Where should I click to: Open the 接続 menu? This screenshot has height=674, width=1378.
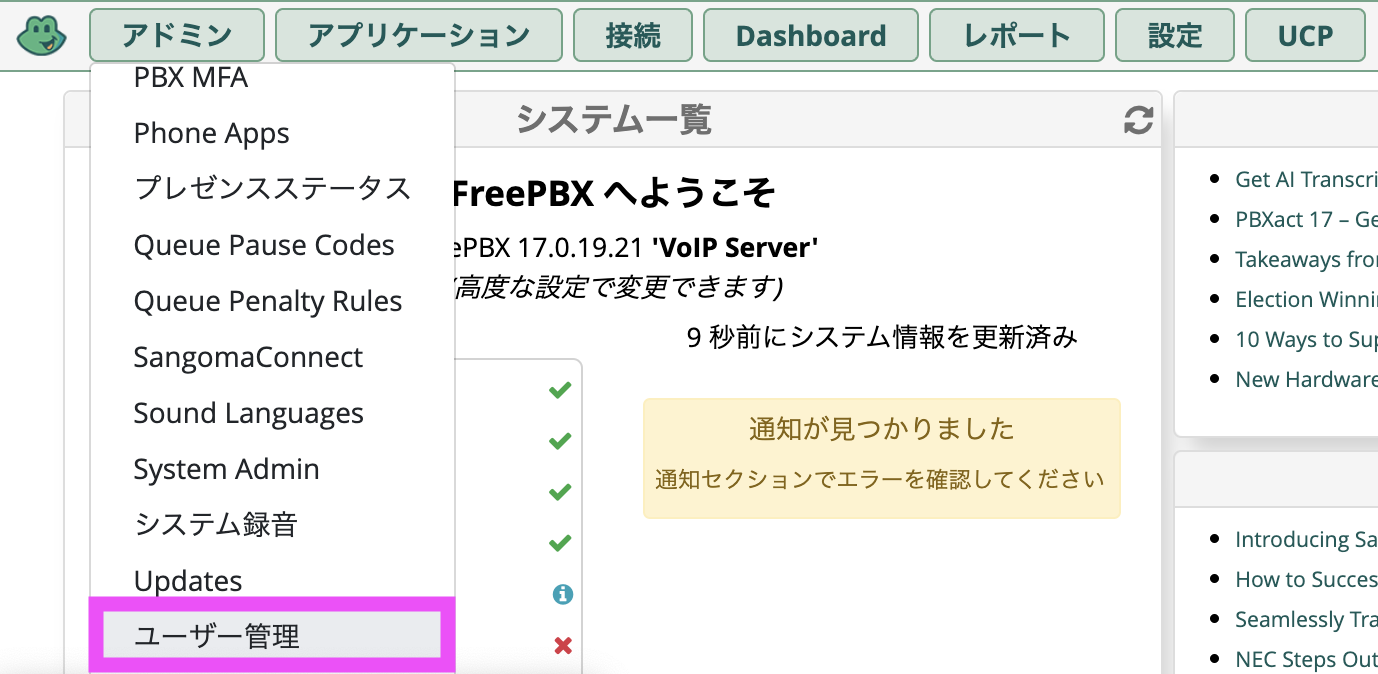(633, 36)
